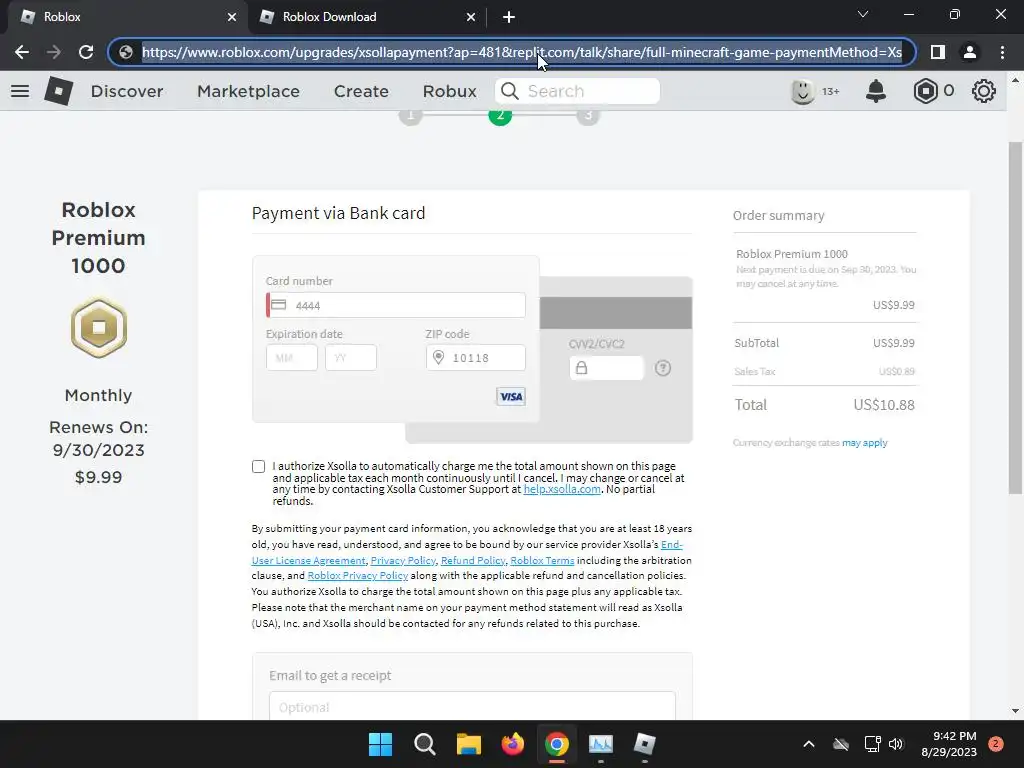Screen dimensions: 1024x768
Task: Open the Roblox Terms link
Action: [542, 560]
